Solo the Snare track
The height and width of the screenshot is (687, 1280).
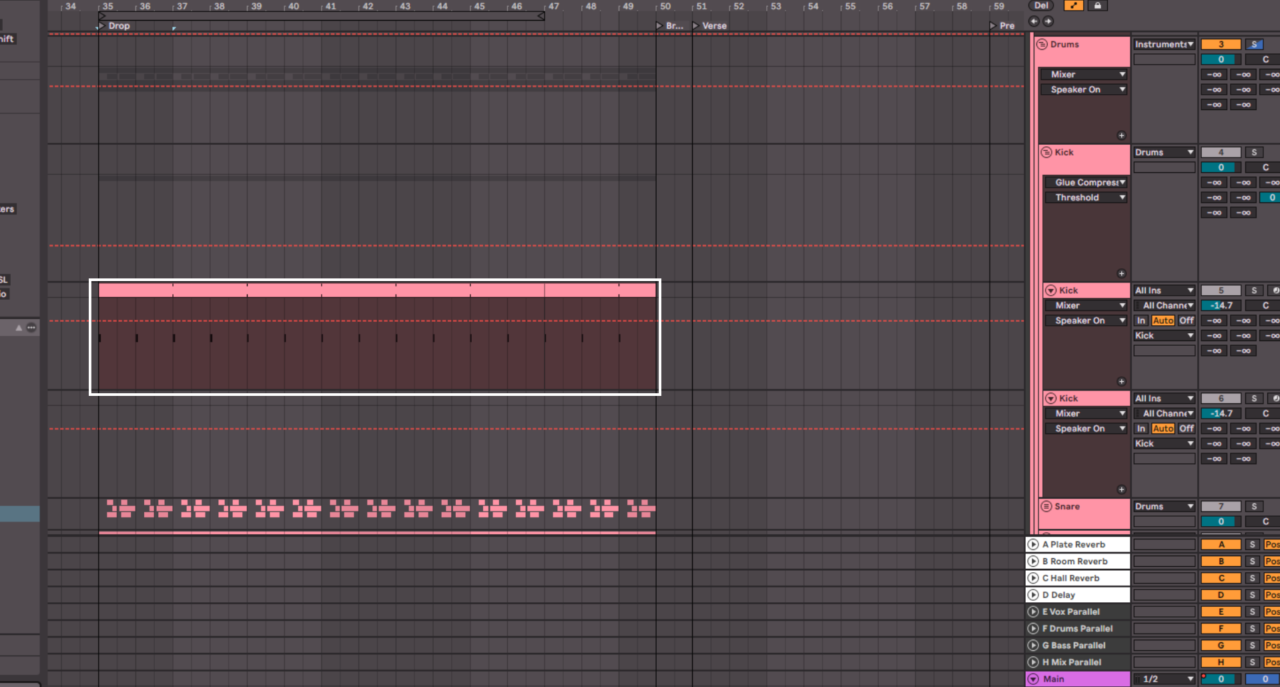click(x=1254, y=506)
